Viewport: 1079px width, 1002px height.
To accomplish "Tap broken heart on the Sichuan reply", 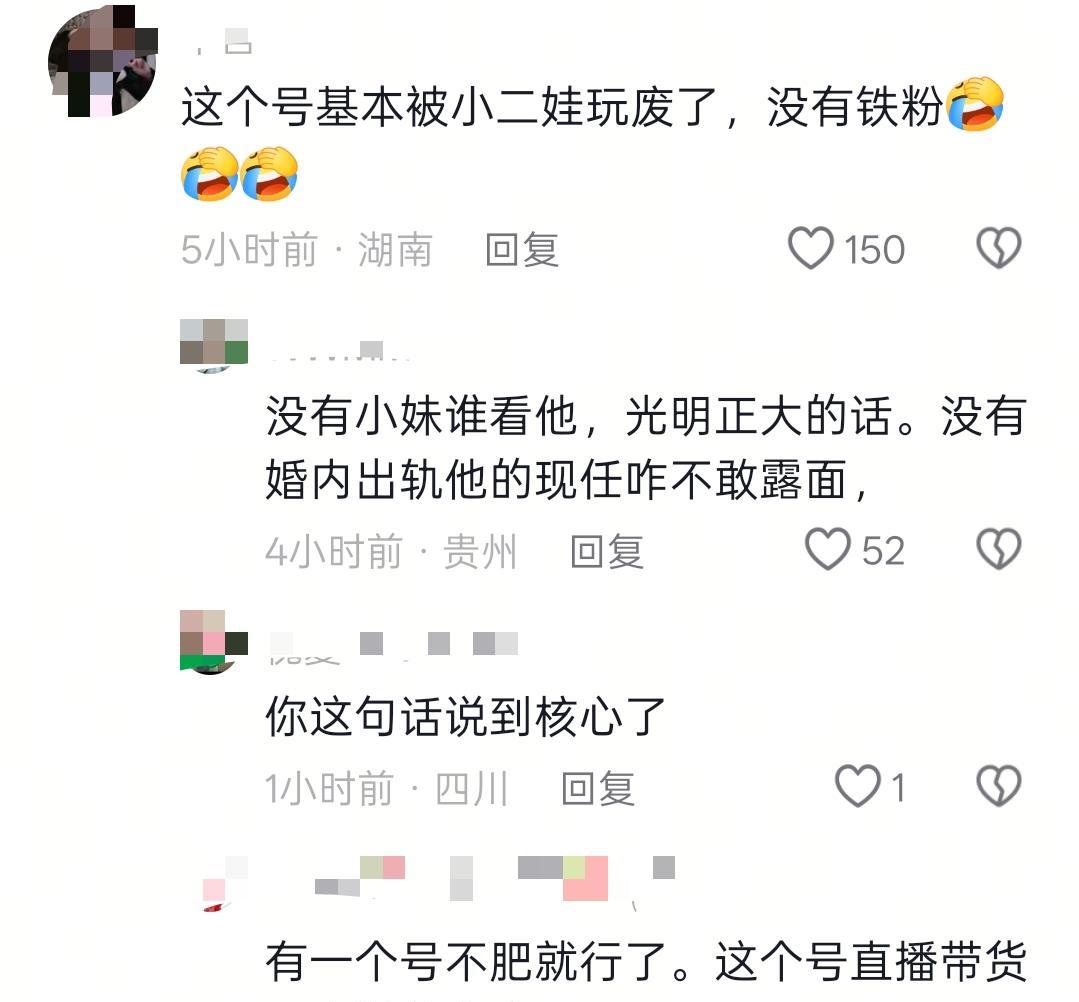I will pyautogui.click(x=998, y=786).
